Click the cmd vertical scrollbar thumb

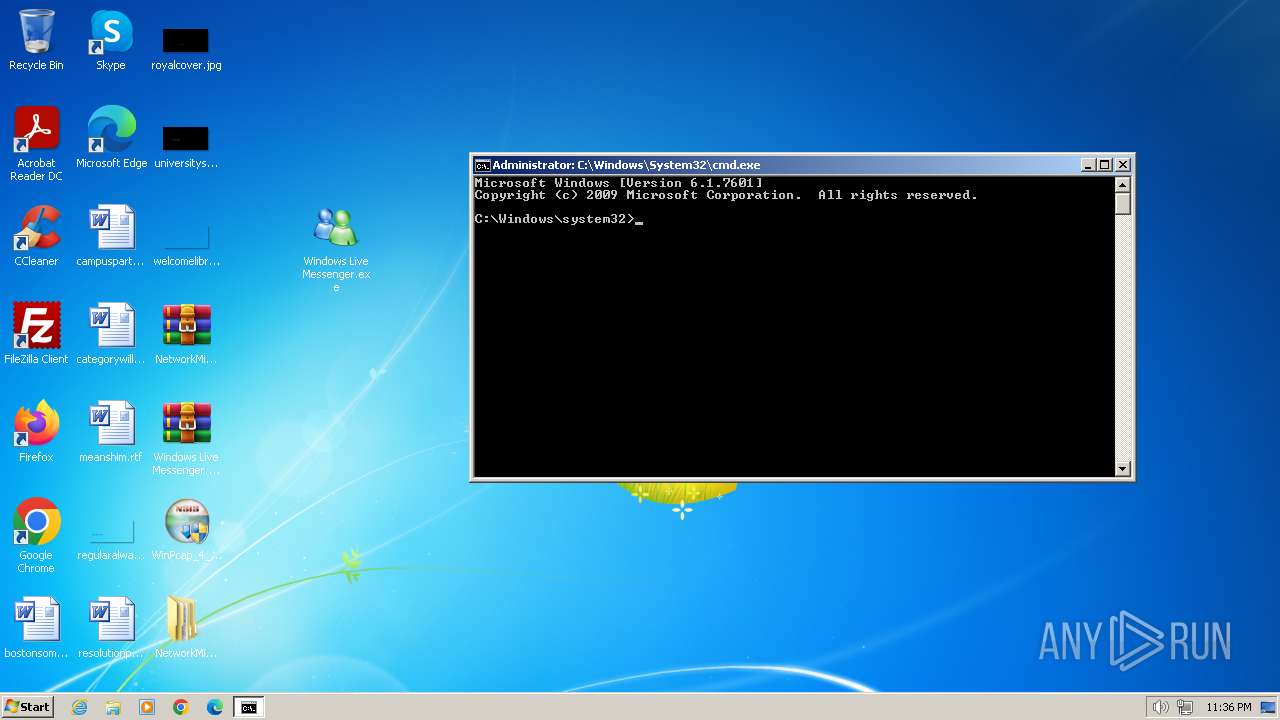pyautogui.click(x=1122, y=203)
